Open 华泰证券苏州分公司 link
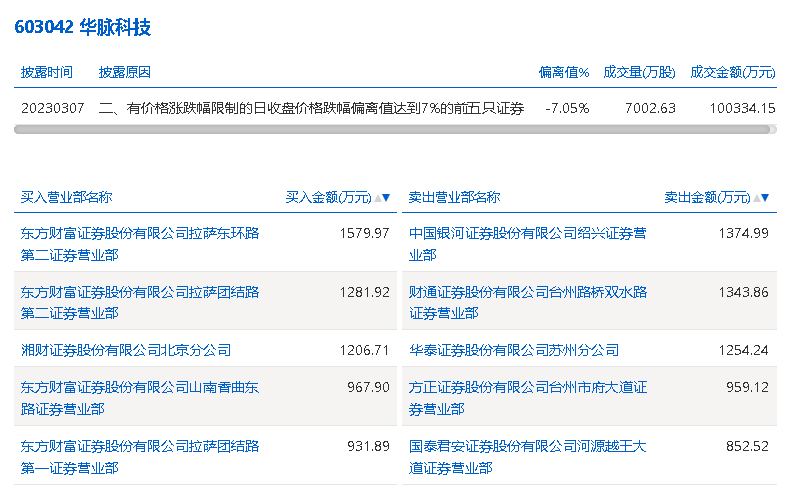The image size is (787, 493). point(514,350)
